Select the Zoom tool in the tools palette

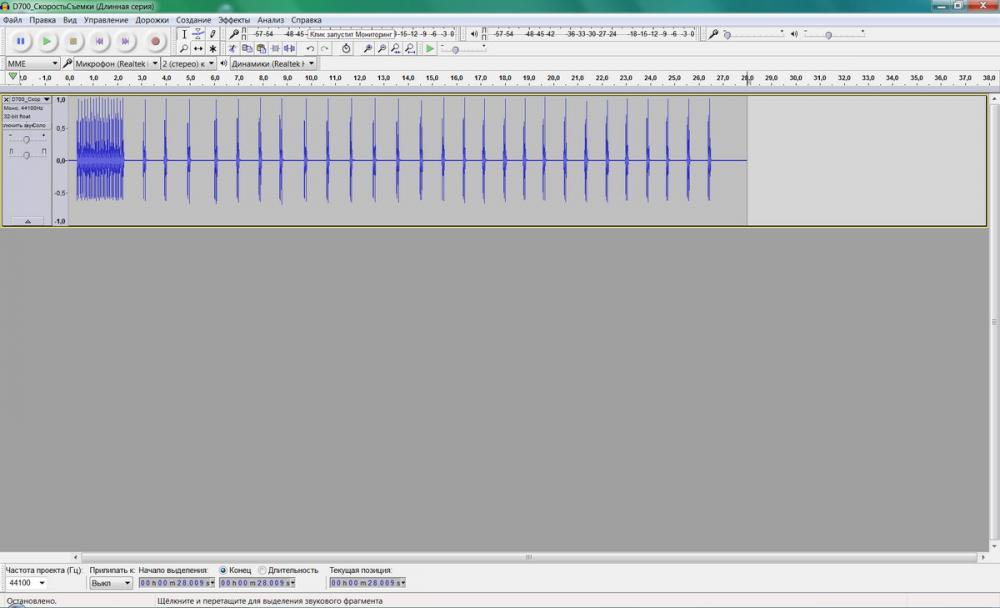[x=184, y=48]
